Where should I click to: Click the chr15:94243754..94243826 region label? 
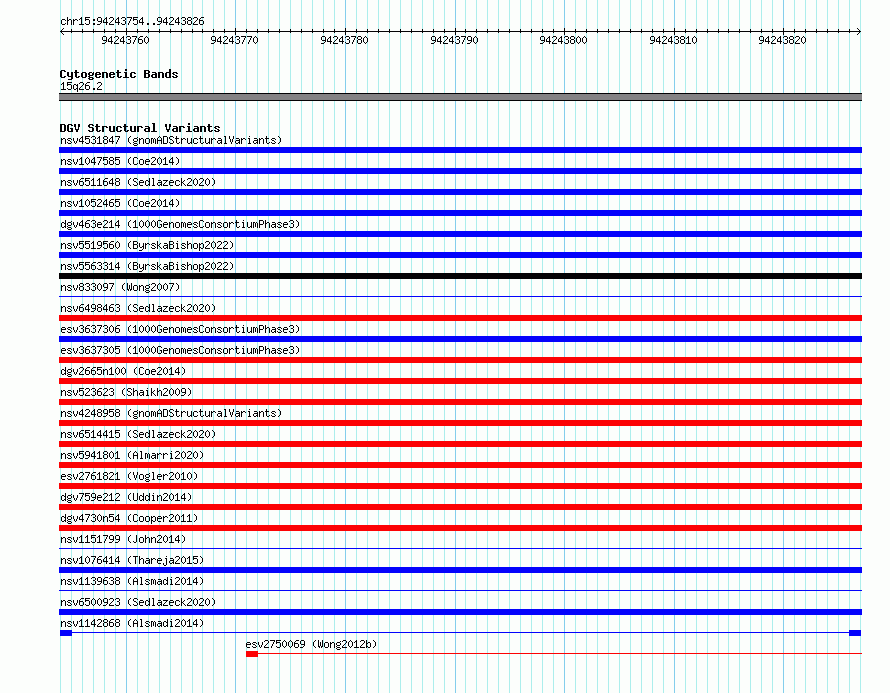pyautogui.click(x=132, y=21)
